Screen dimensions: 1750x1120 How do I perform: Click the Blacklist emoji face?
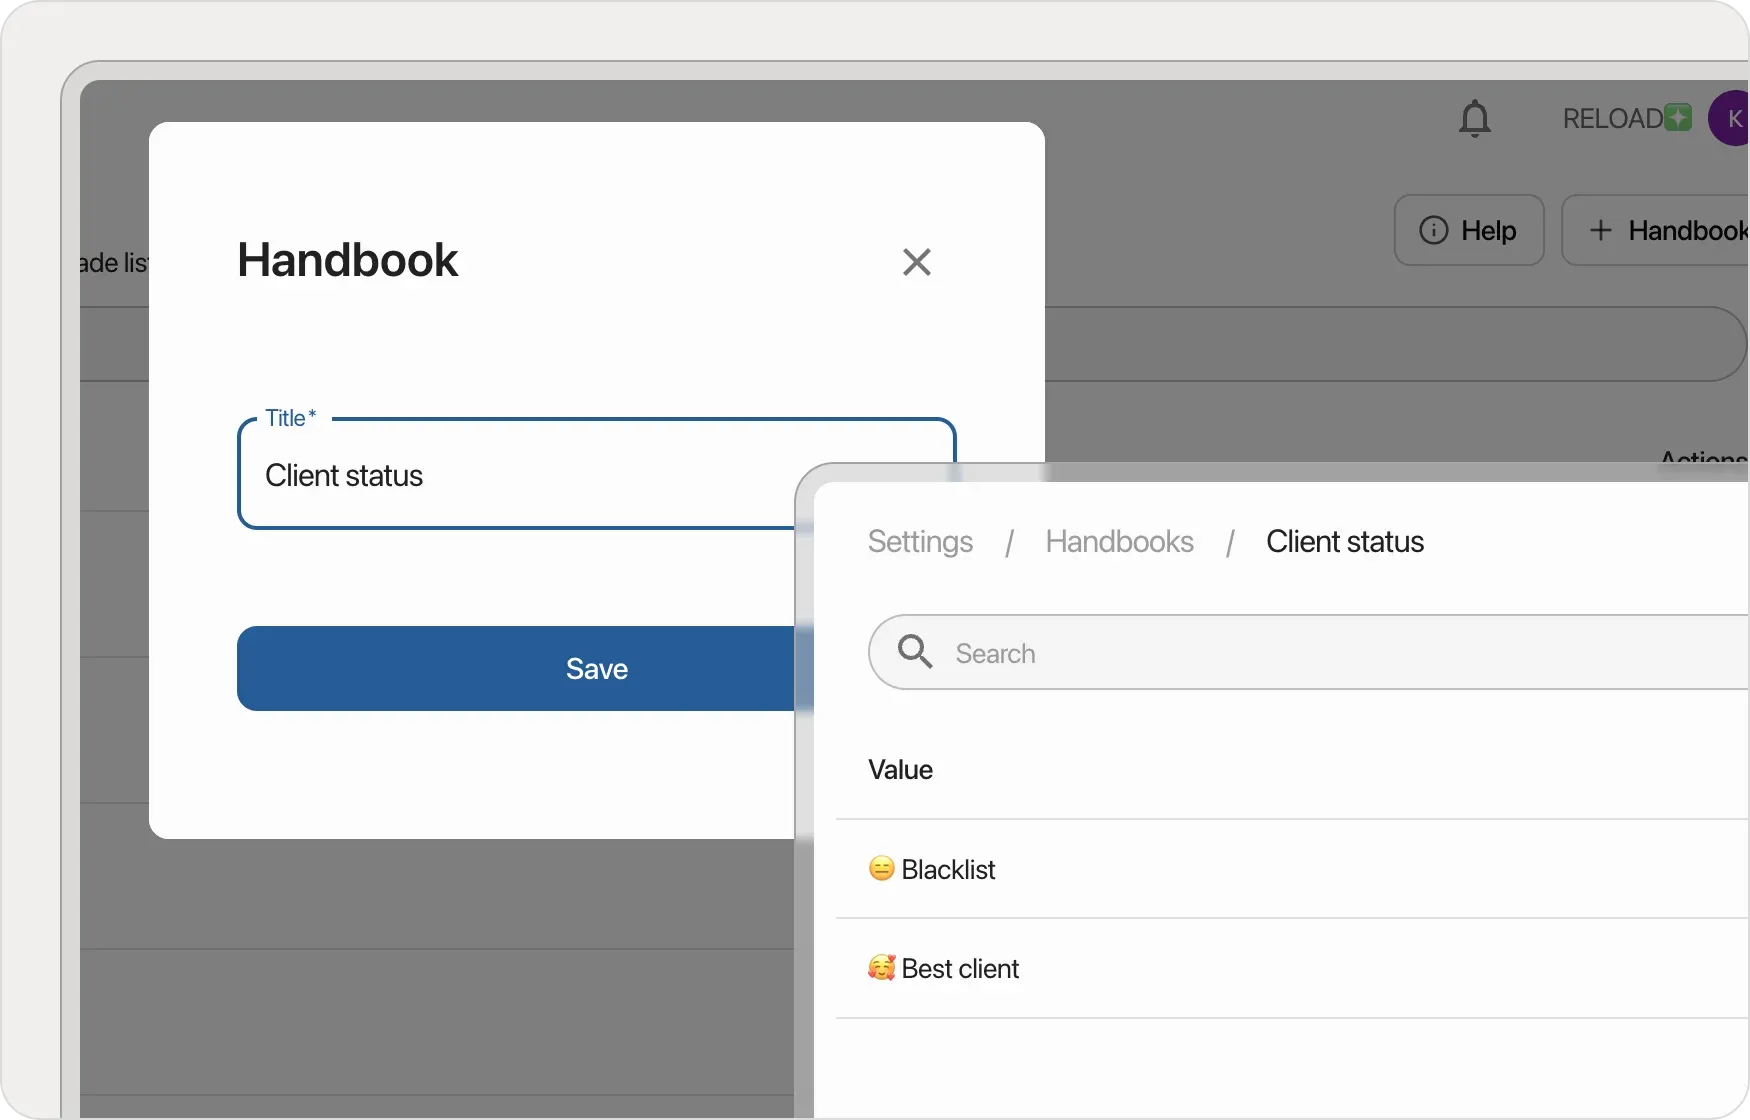click(x=881, y=868)
